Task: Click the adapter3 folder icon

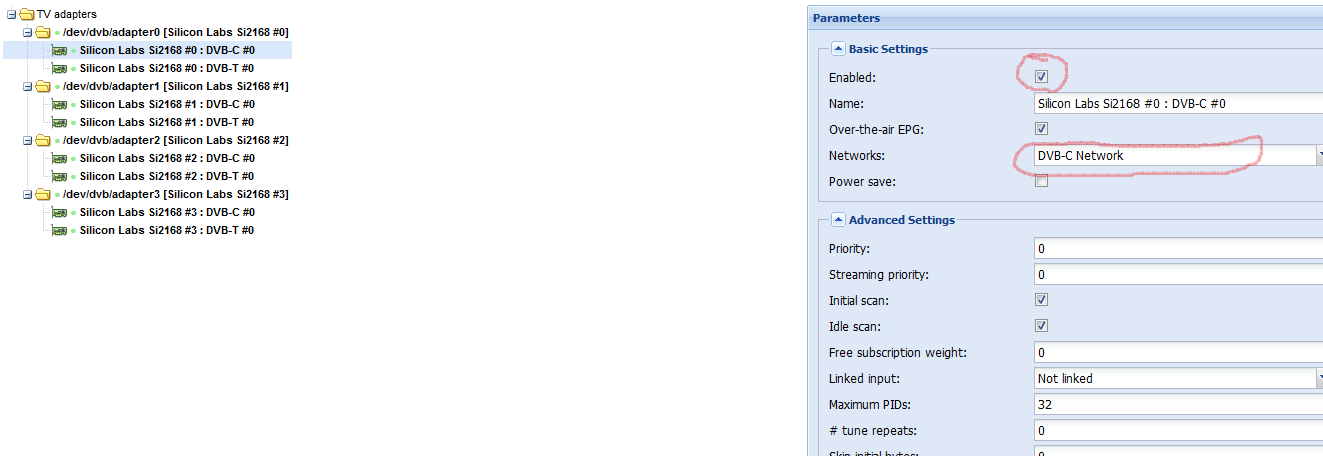Action: (x=42, y=194)
